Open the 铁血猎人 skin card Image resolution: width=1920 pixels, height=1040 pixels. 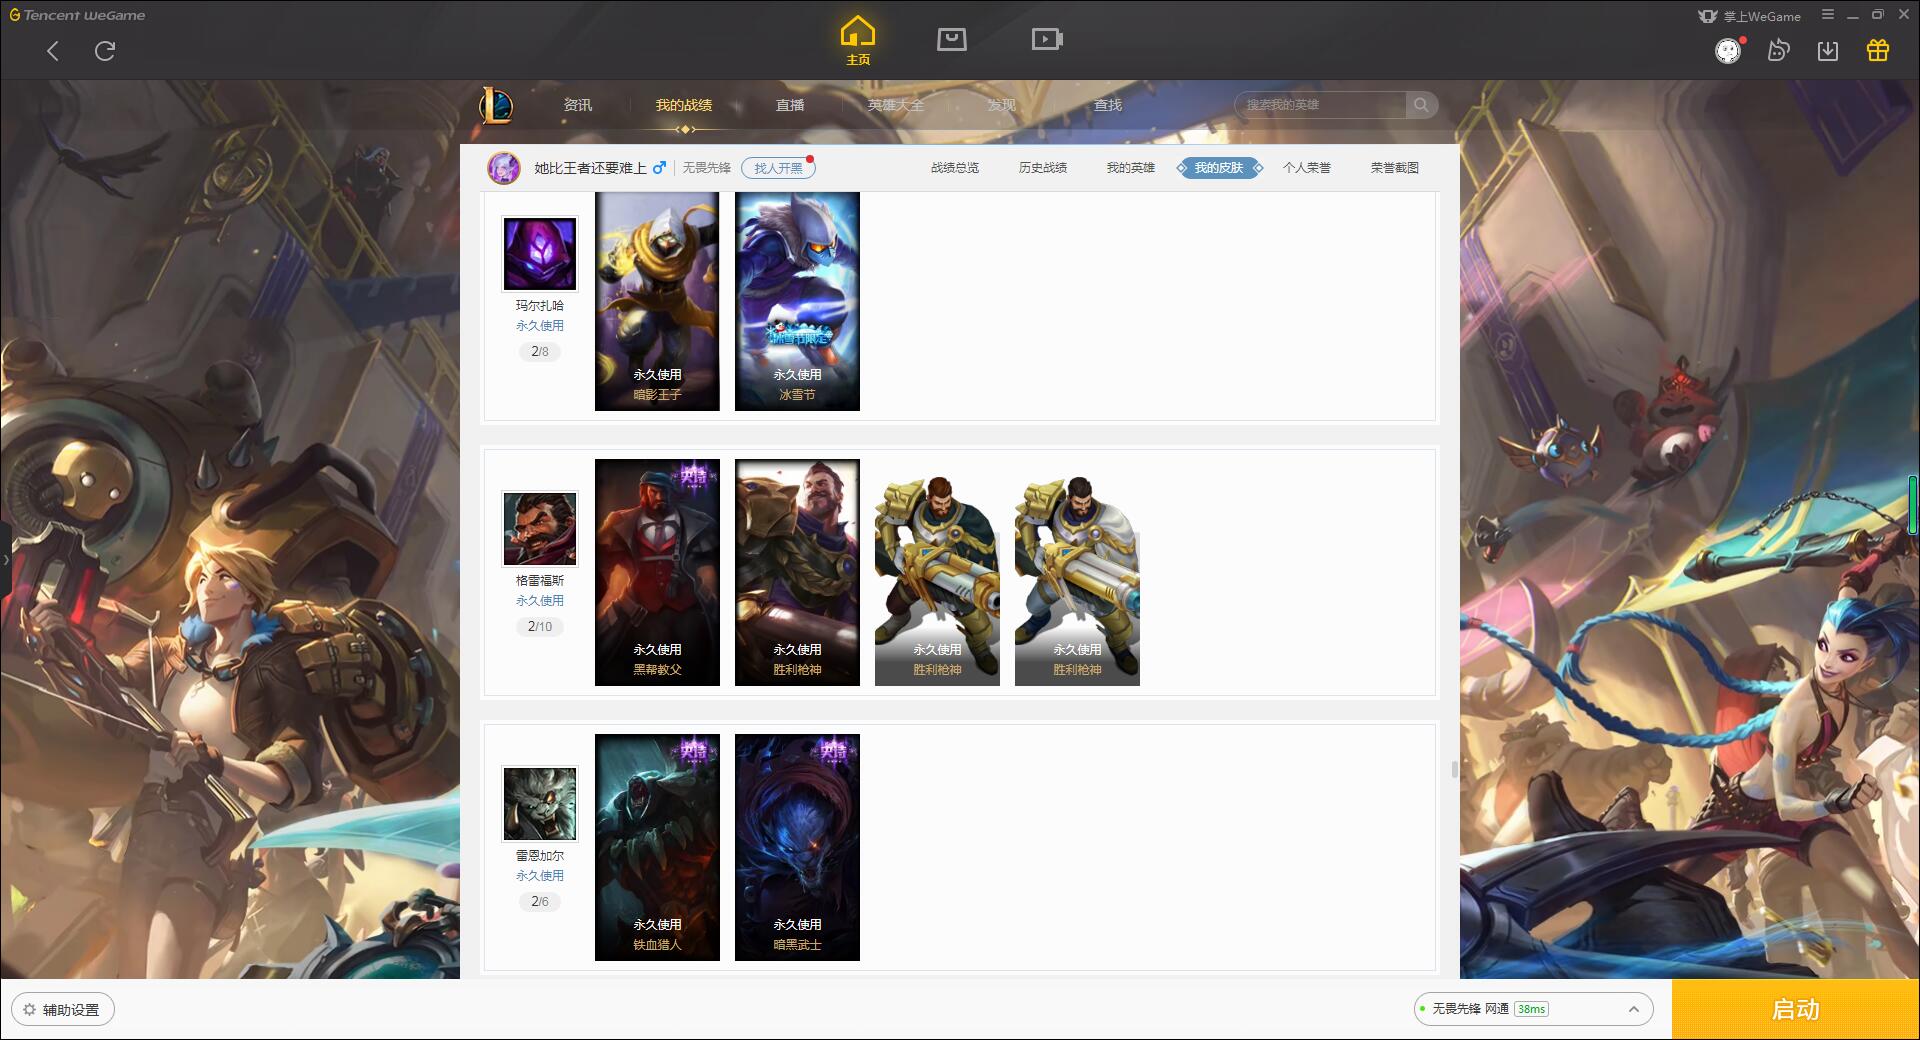click(x=657, y=847)
